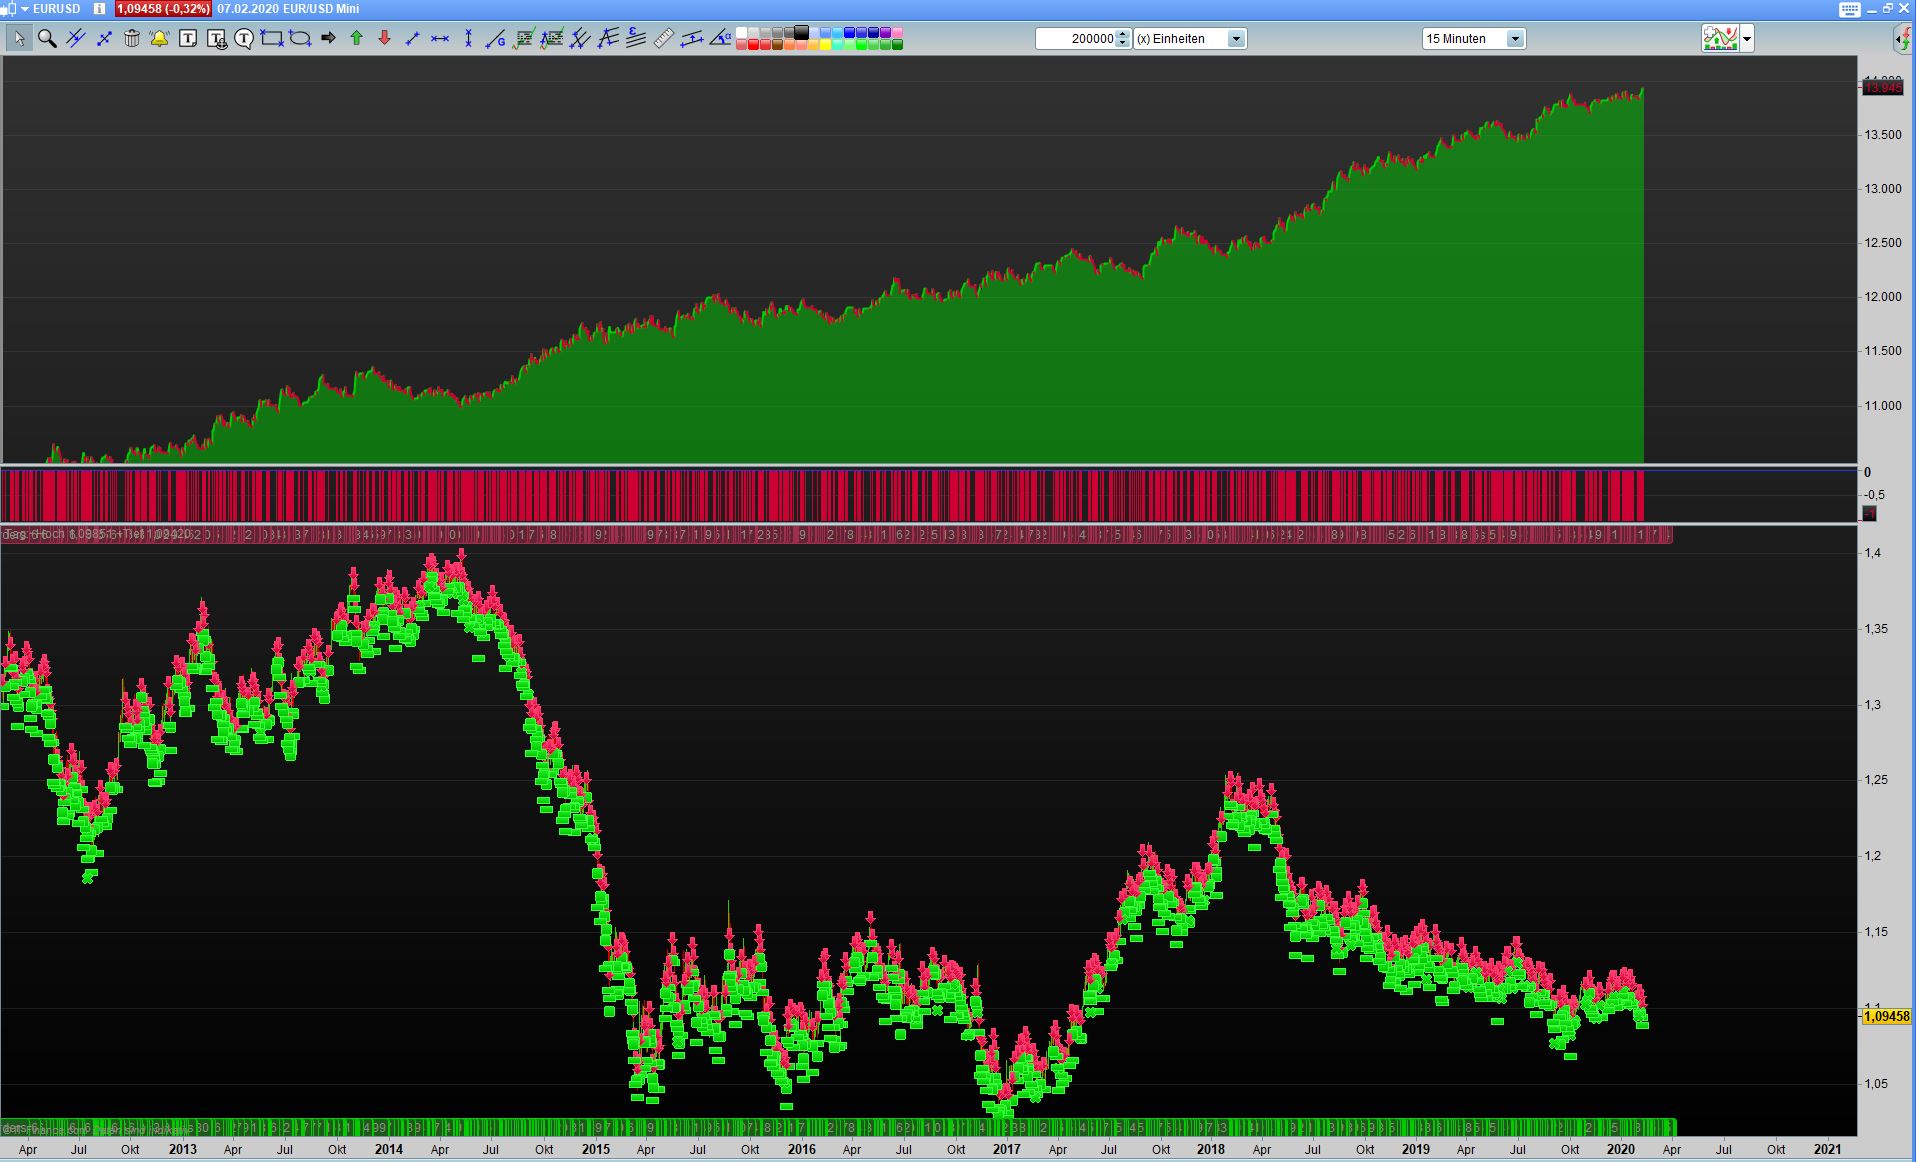Image resolution: width=1916 pixels, height=1162 pixels.
Task: Open the add indicator chart button
Action: point(1720,39)
